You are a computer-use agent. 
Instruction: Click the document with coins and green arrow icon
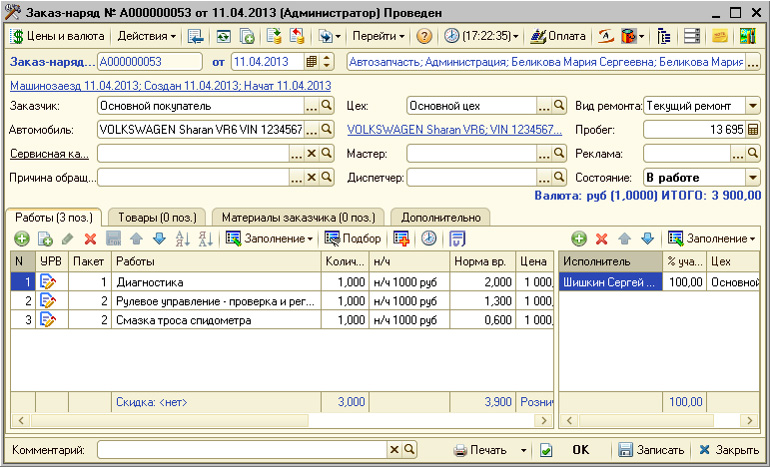[274, 36]
